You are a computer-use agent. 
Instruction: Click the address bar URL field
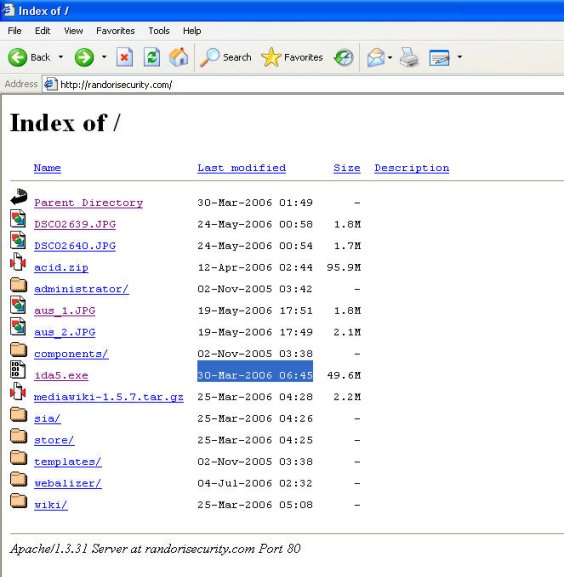tap(303, 84)
